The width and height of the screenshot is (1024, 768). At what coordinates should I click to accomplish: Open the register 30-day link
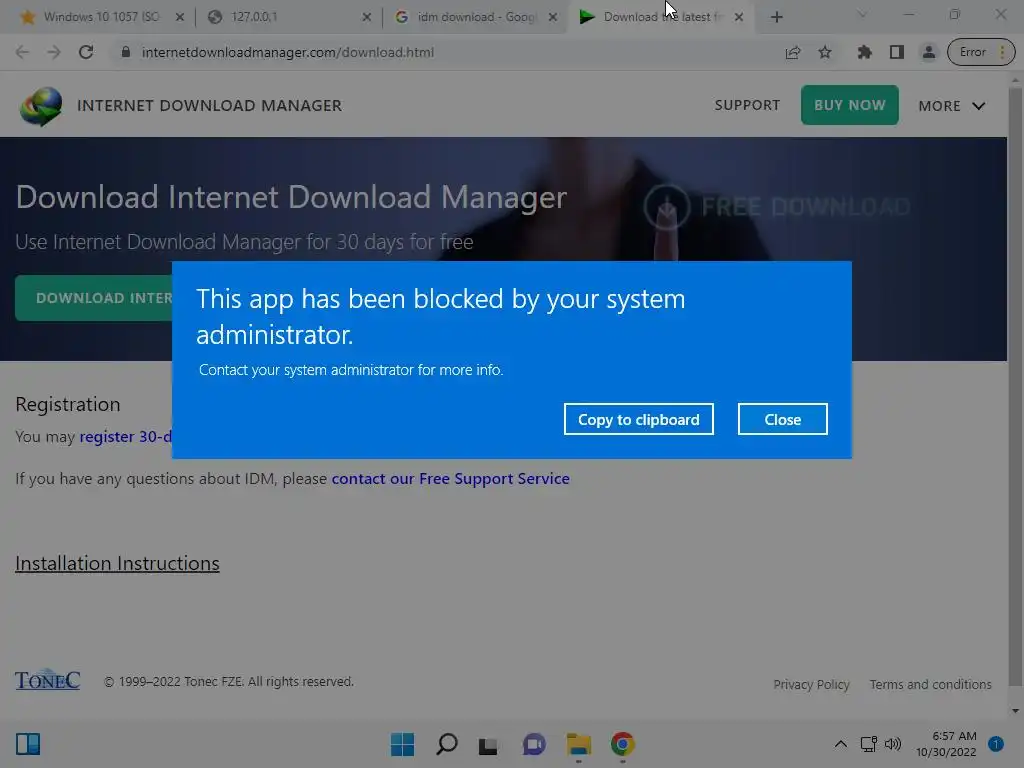[125, 436]
